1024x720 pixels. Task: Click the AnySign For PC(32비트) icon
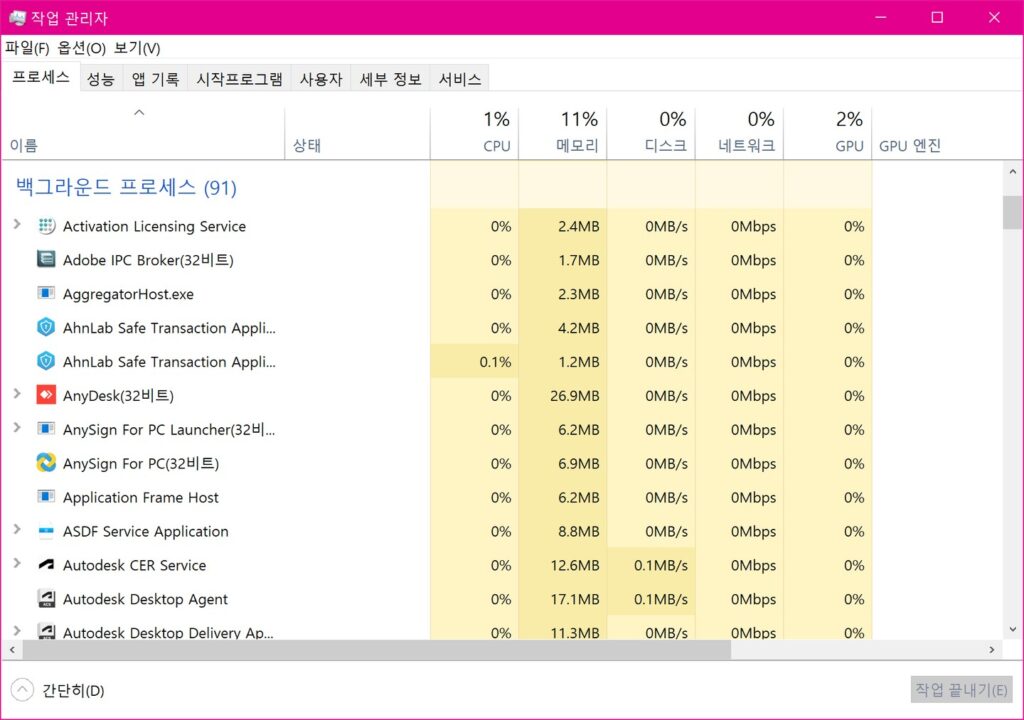point(46,463)
